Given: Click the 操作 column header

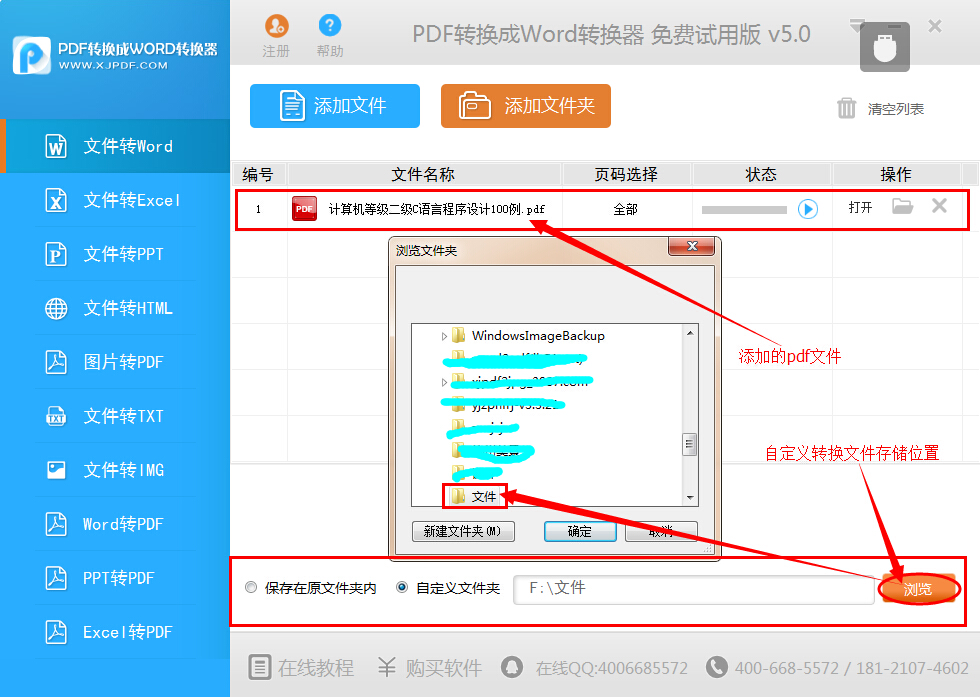Looking at the screenshot, I should tap(896, 174).
